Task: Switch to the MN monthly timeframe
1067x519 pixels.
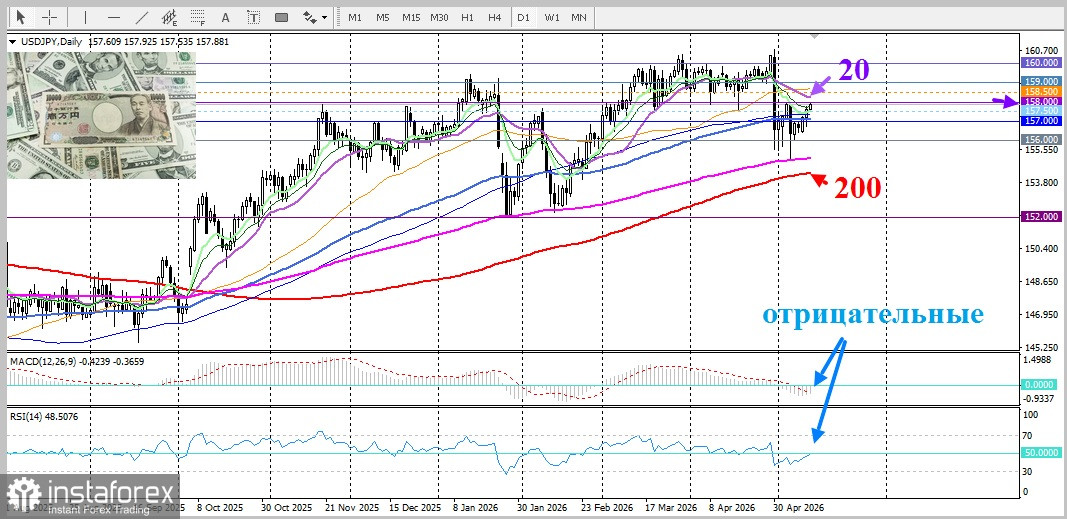Action: coord(578,17)
